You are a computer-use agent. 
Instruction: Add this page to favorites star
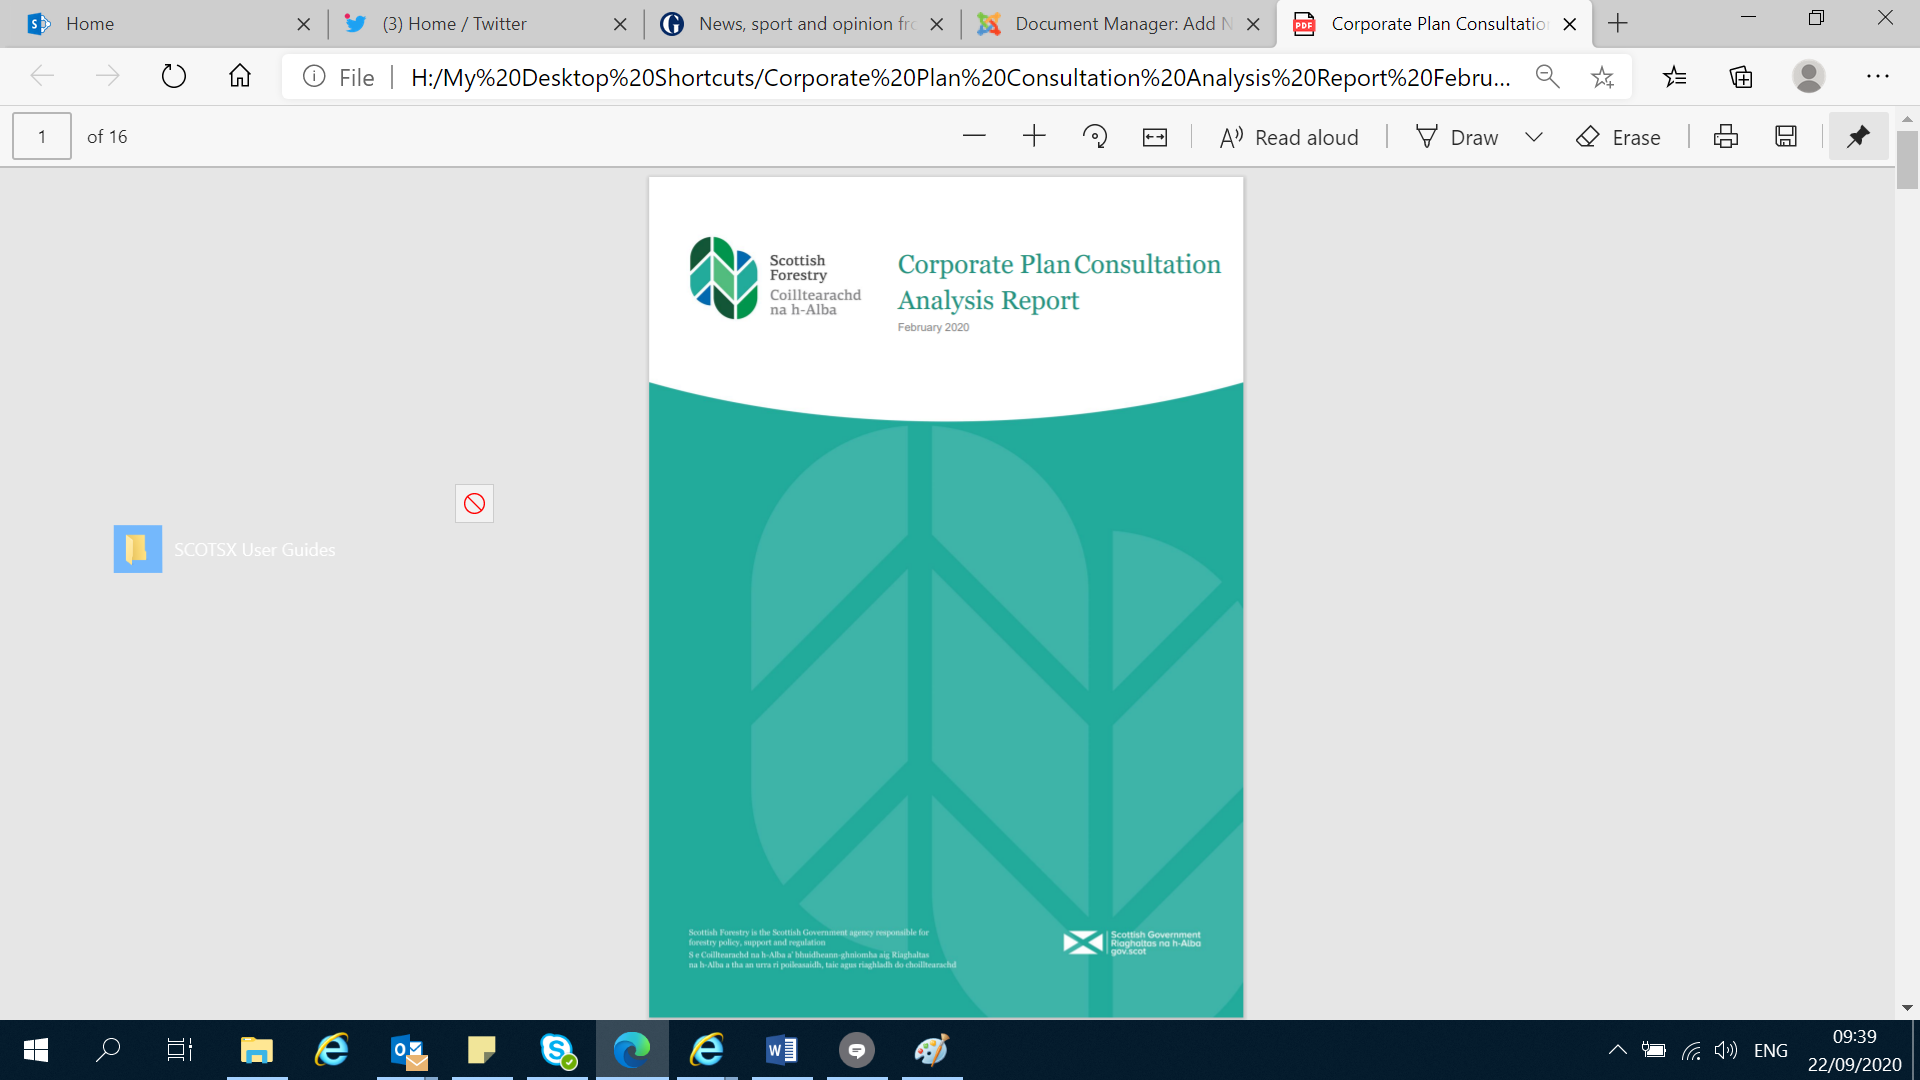pos(1602,77)
